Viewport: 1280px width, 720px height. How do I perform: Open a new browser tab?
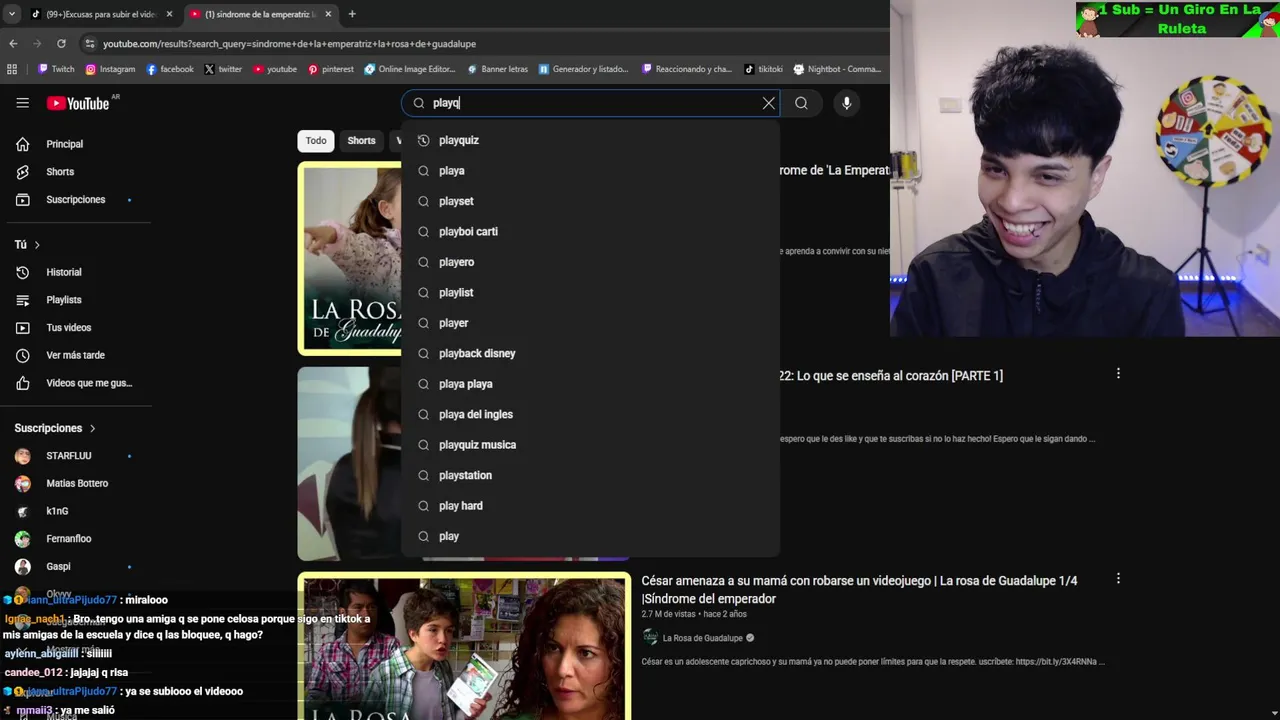pos(351,14)
